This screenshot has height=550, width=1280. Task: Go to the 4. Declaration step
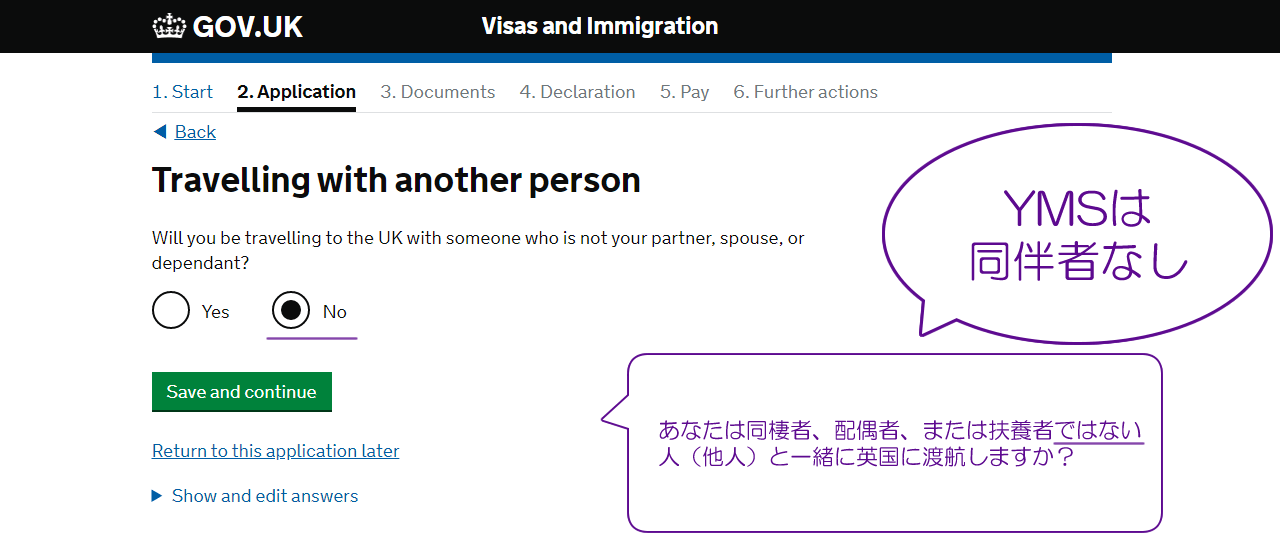(577, 92)
